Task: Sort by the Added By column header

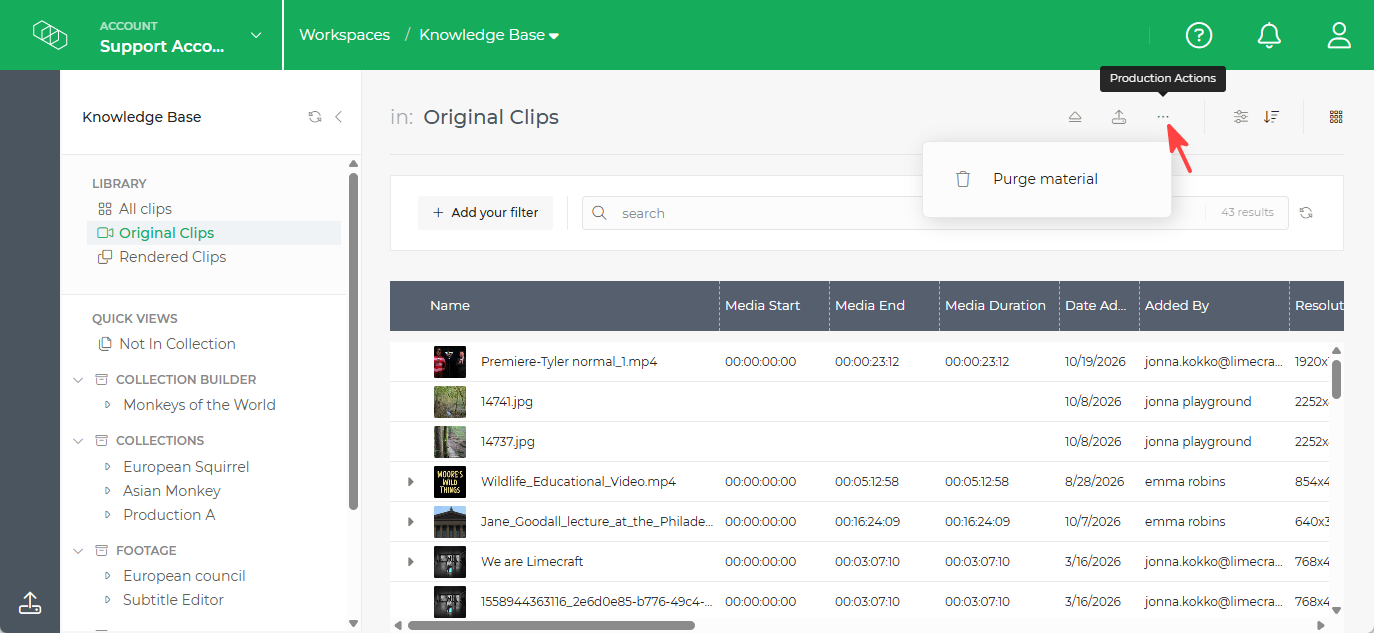Action: coord(1177,306)
